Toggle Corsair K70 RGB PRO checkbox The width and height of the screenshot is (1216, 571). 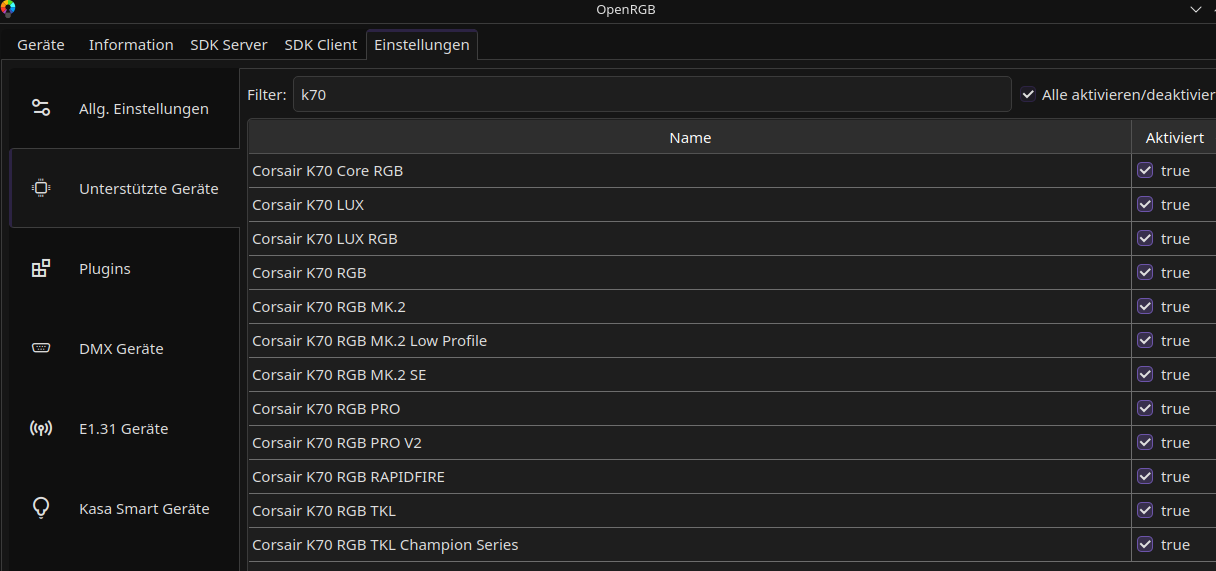coord(1146,408)
